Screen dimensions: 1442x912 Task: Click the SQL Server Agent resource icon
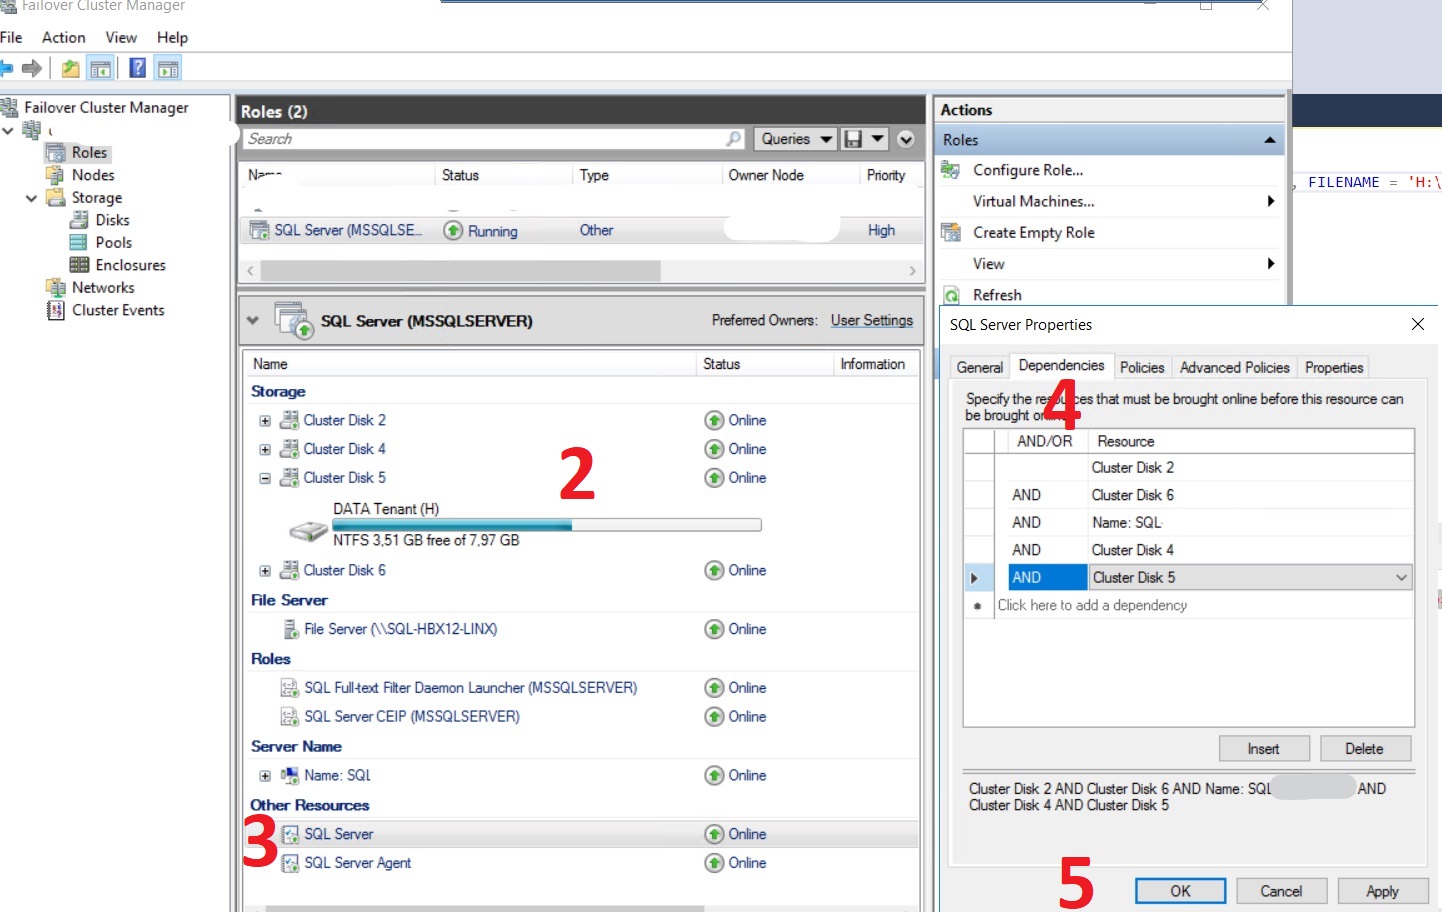click(290, 863)
